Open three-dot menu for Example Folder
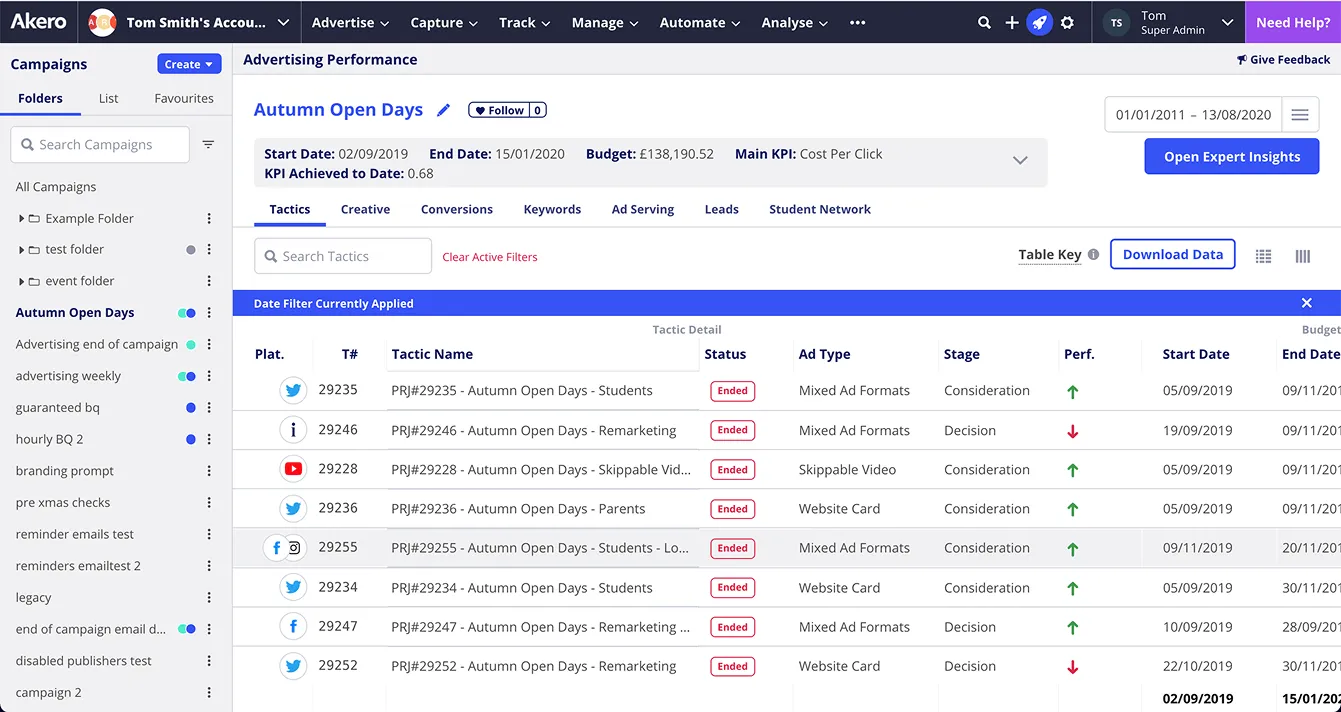Screen dimensions: 1341x712 tap(209, 218)
